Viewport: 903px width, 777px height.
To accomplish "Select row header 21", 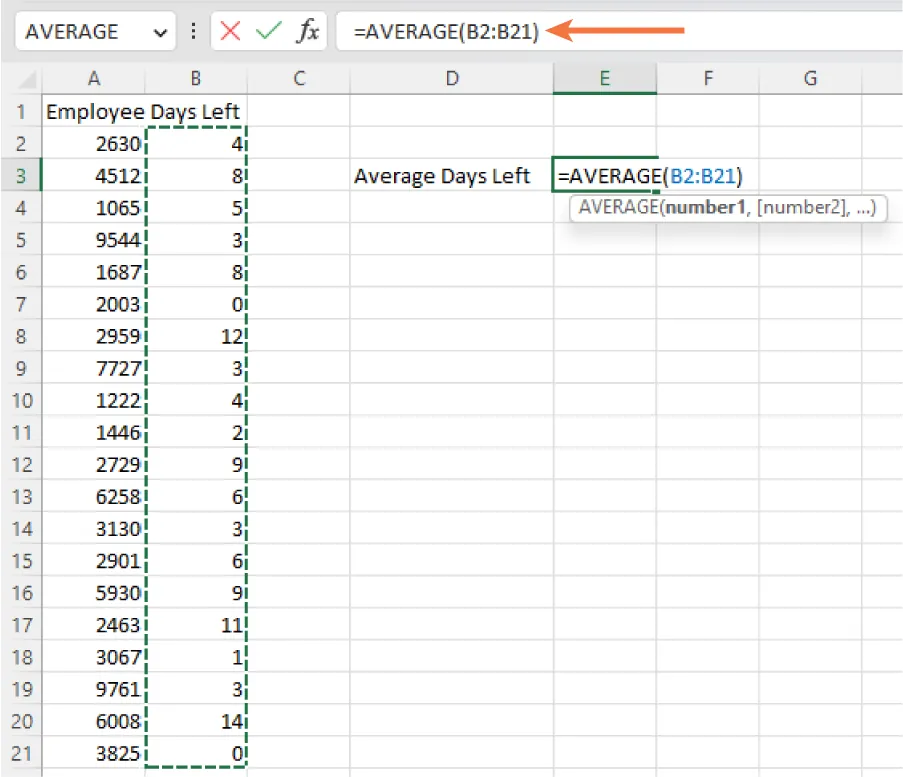I will tap(22, 753).
